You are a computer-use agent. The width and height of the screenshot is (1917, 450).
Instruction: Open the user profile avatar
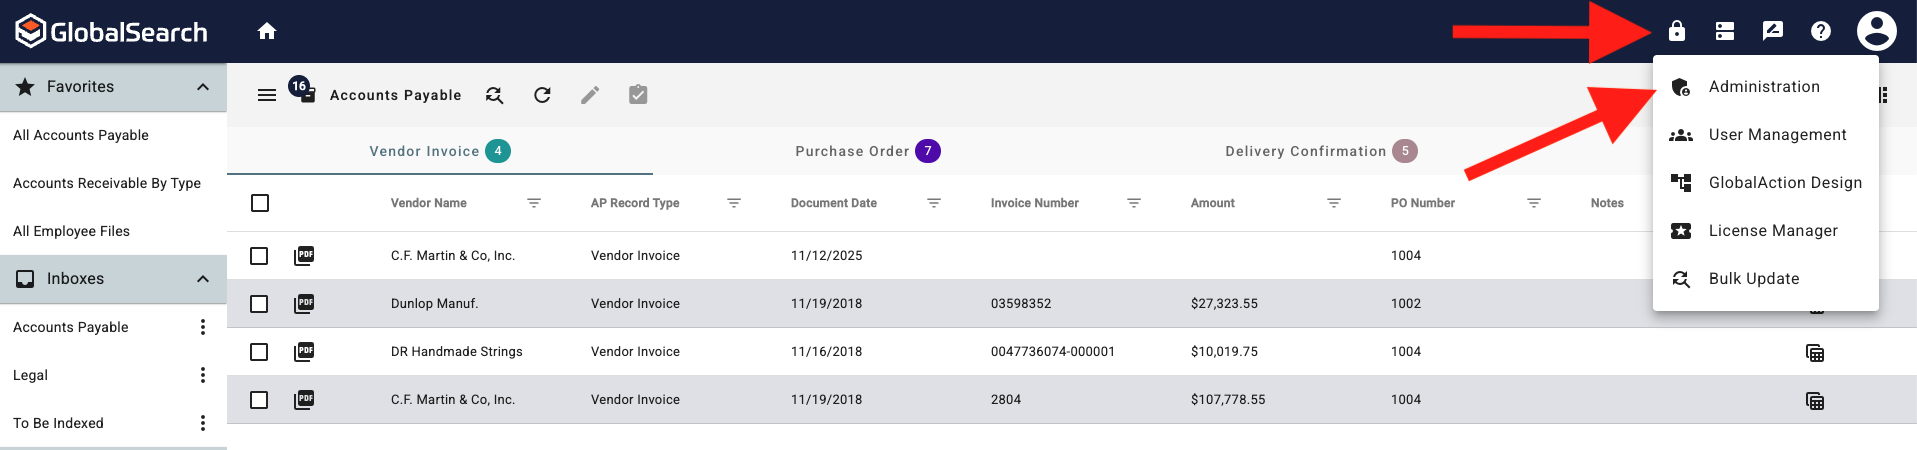click(1876, 31)
